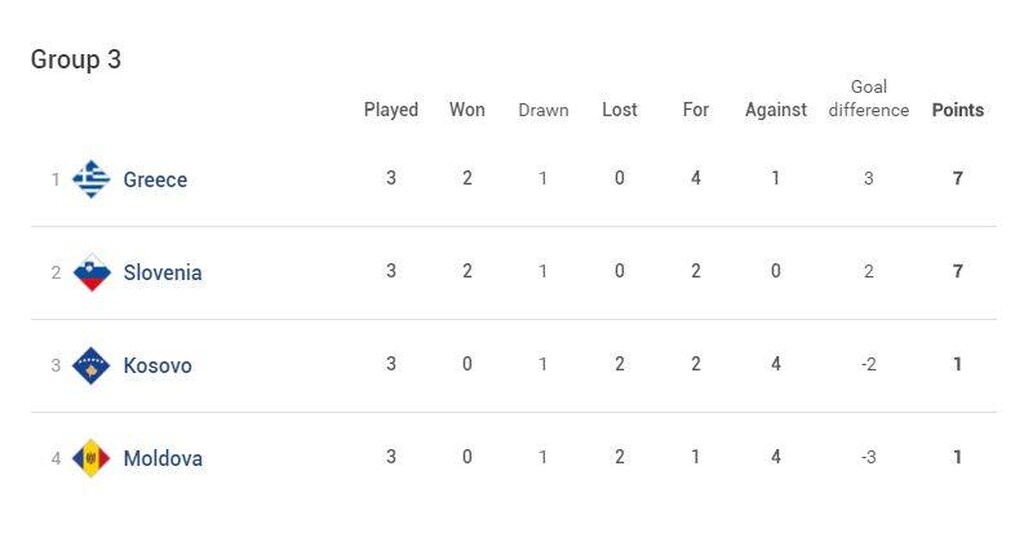Click the Points column header
Screen dimensions: 1024x533
[x=958, y=110]
